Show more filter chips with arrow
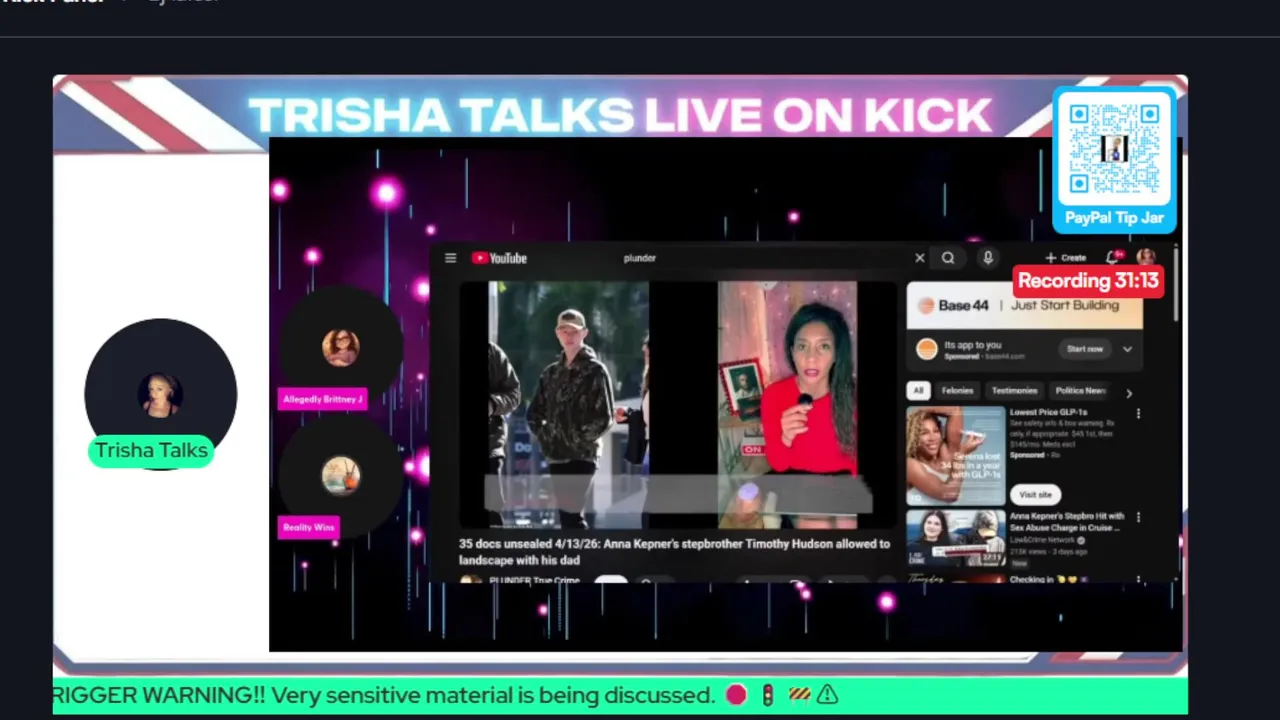Image resolution: width=1280 pixels, height=720 pixels. click(x=1129, y=393)
